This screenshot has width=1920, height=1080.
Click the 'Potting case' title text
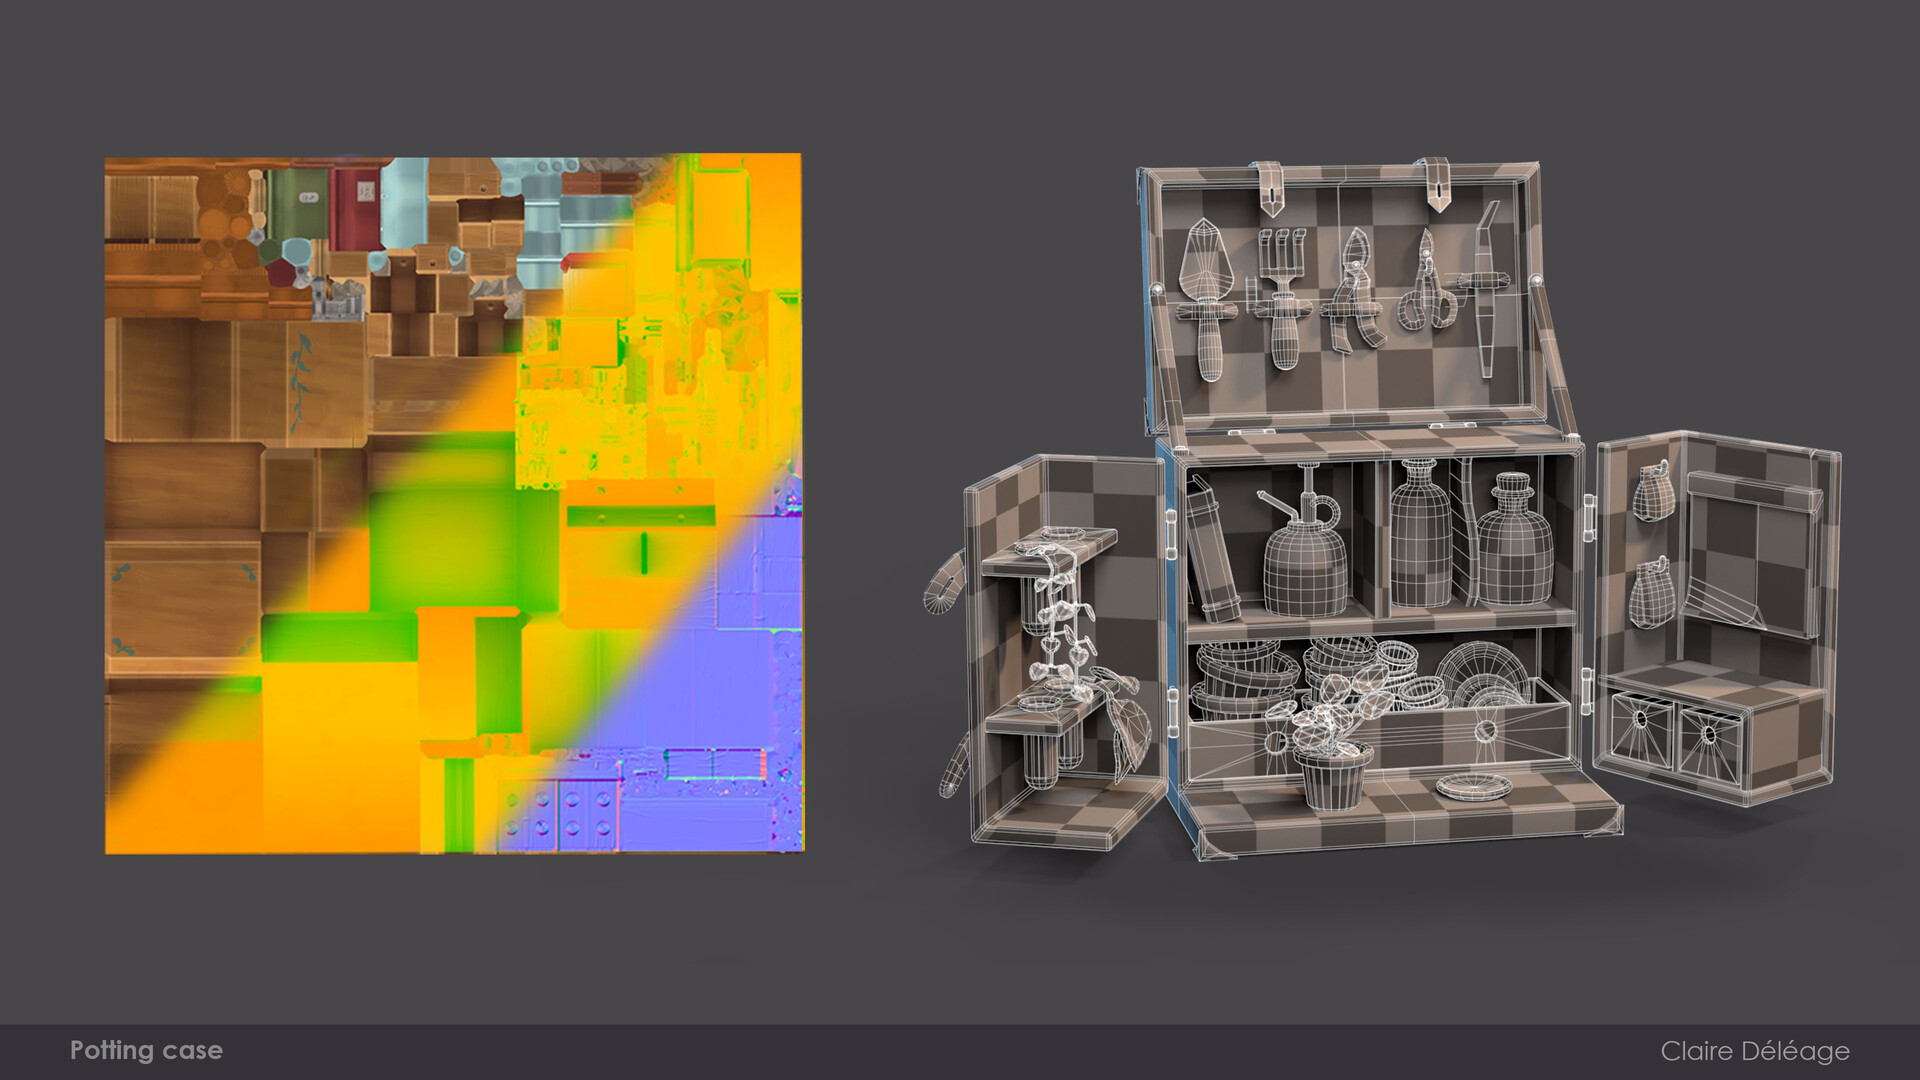point(146,1050)
